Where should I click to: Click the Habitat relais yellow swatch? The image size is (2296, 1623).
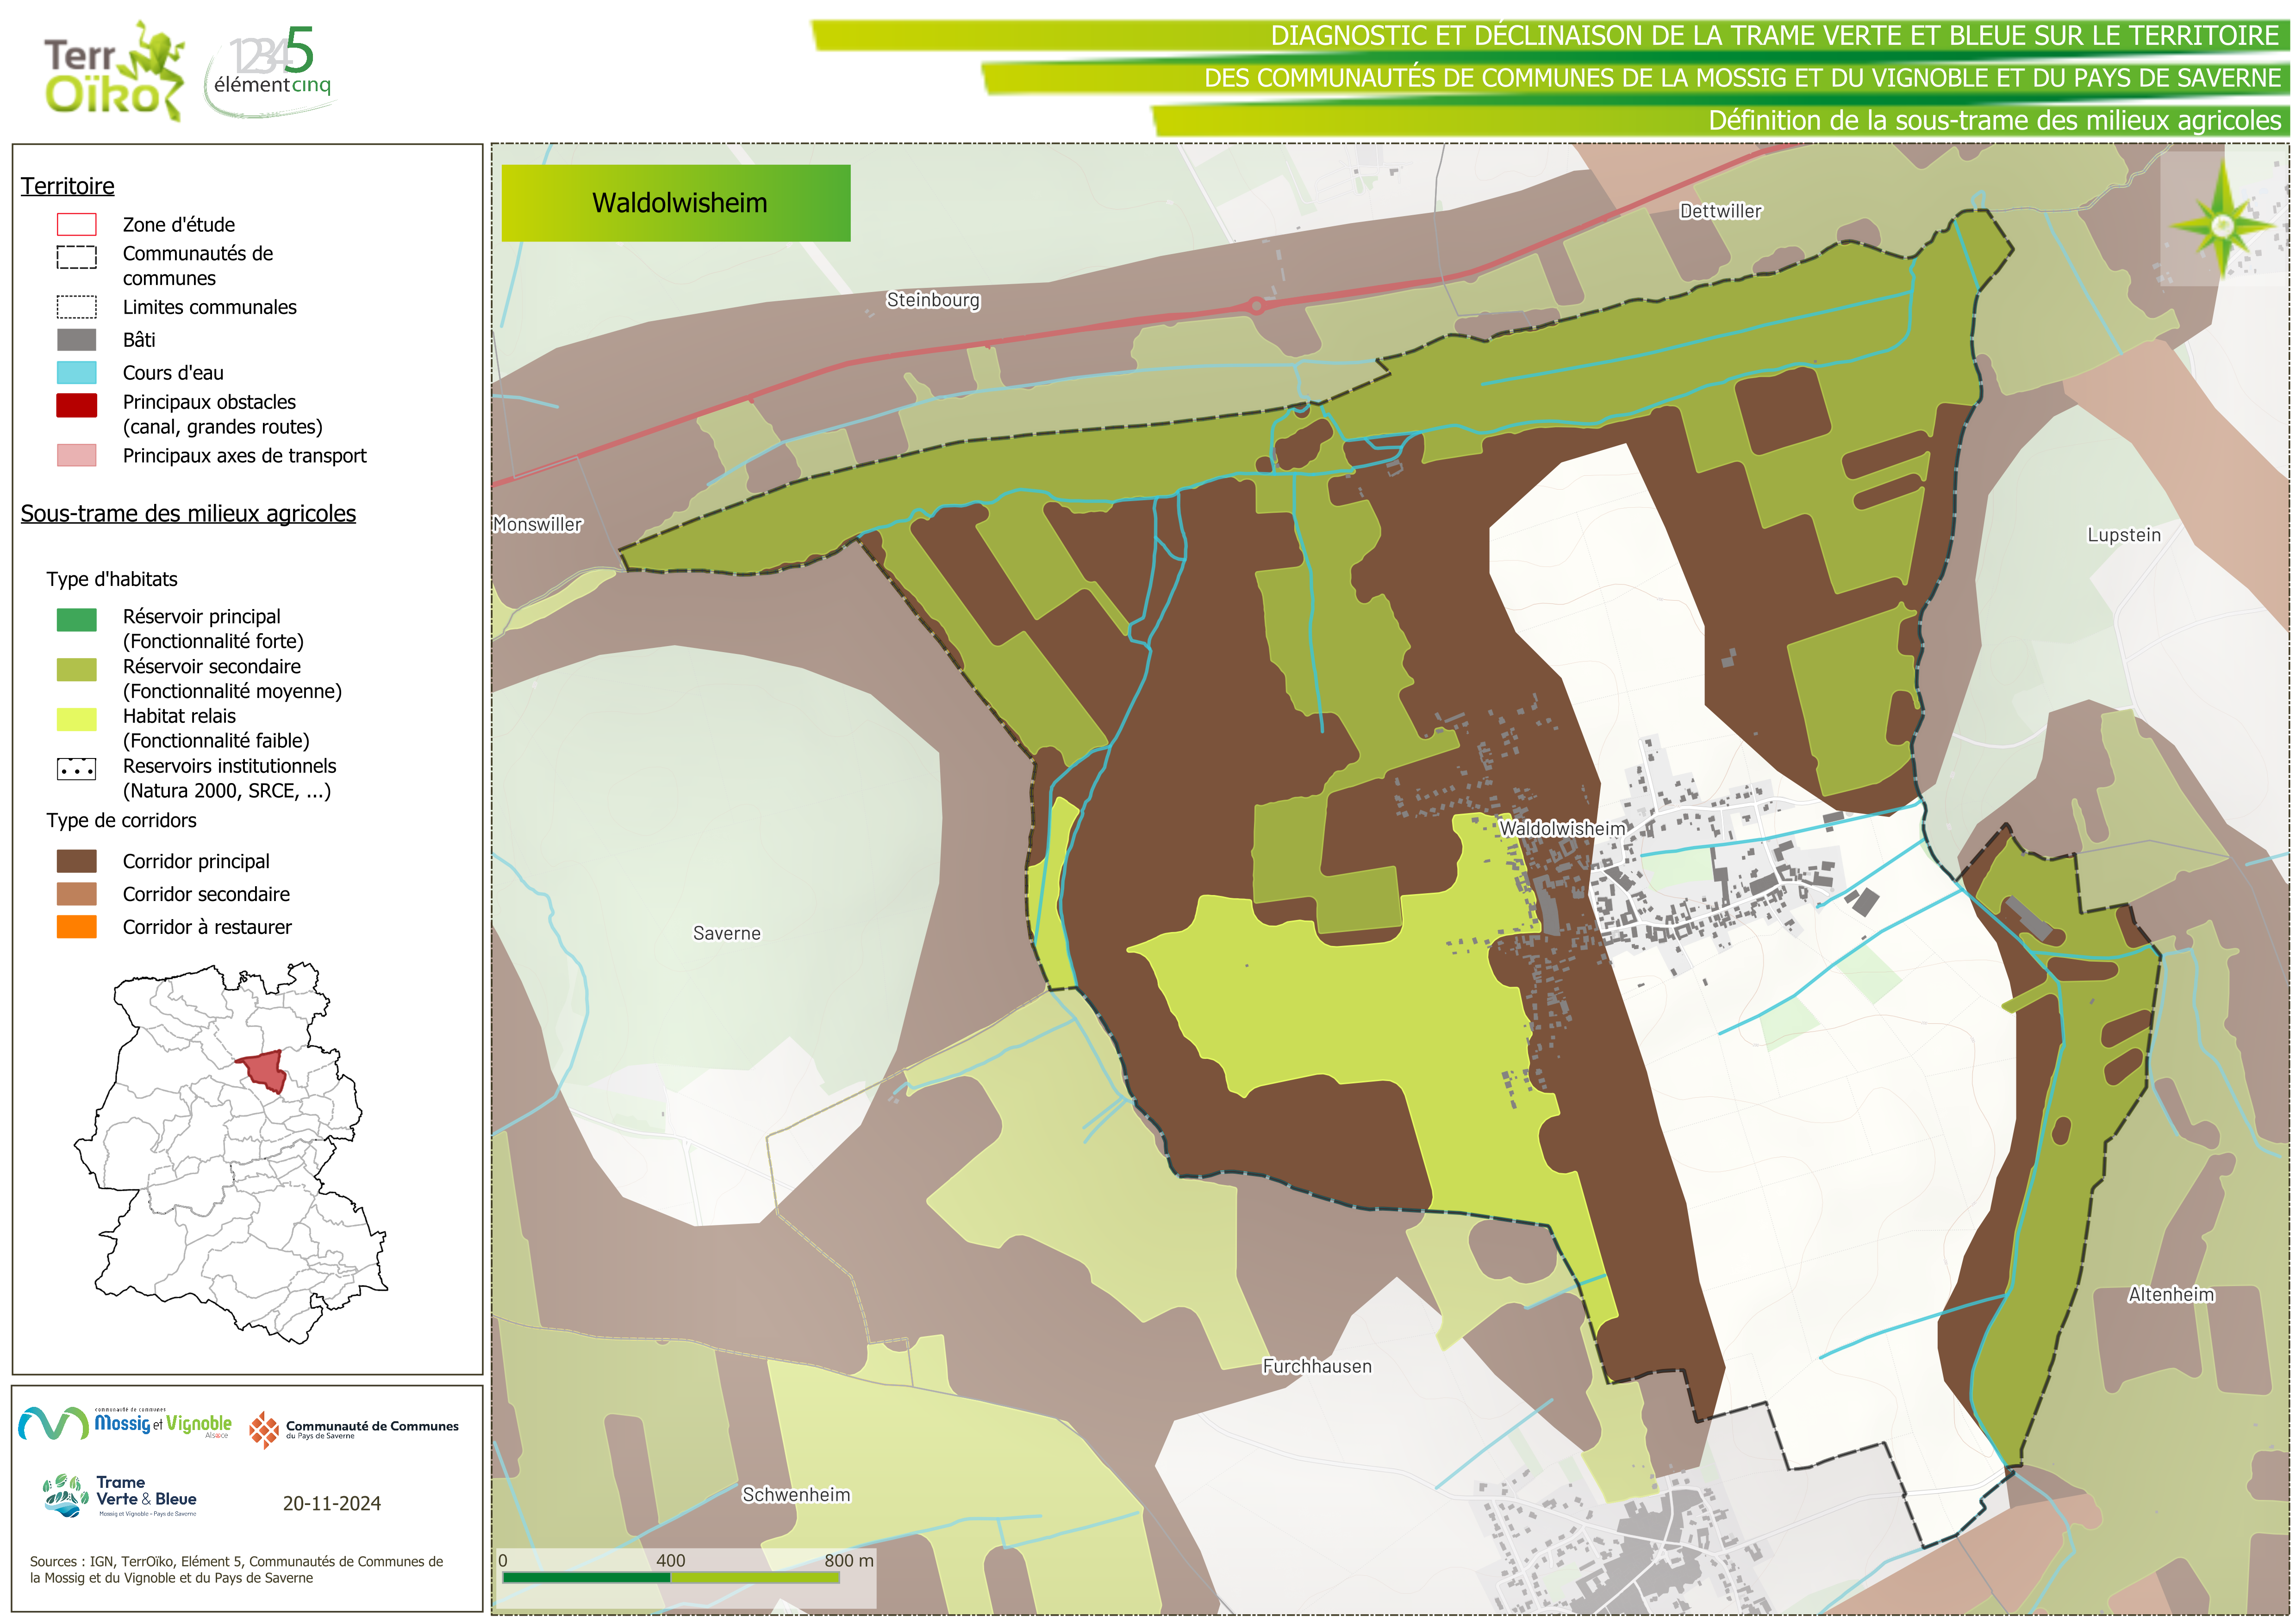77,719
